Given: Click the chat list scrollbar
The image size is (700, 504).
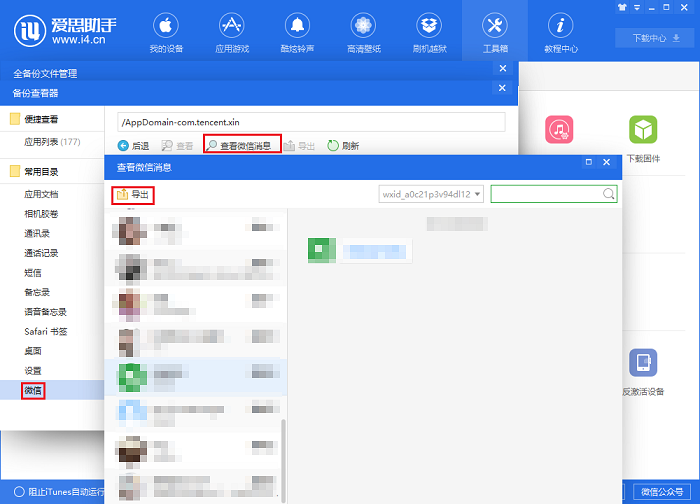Looking at the screenshot, I should (283, 460).
